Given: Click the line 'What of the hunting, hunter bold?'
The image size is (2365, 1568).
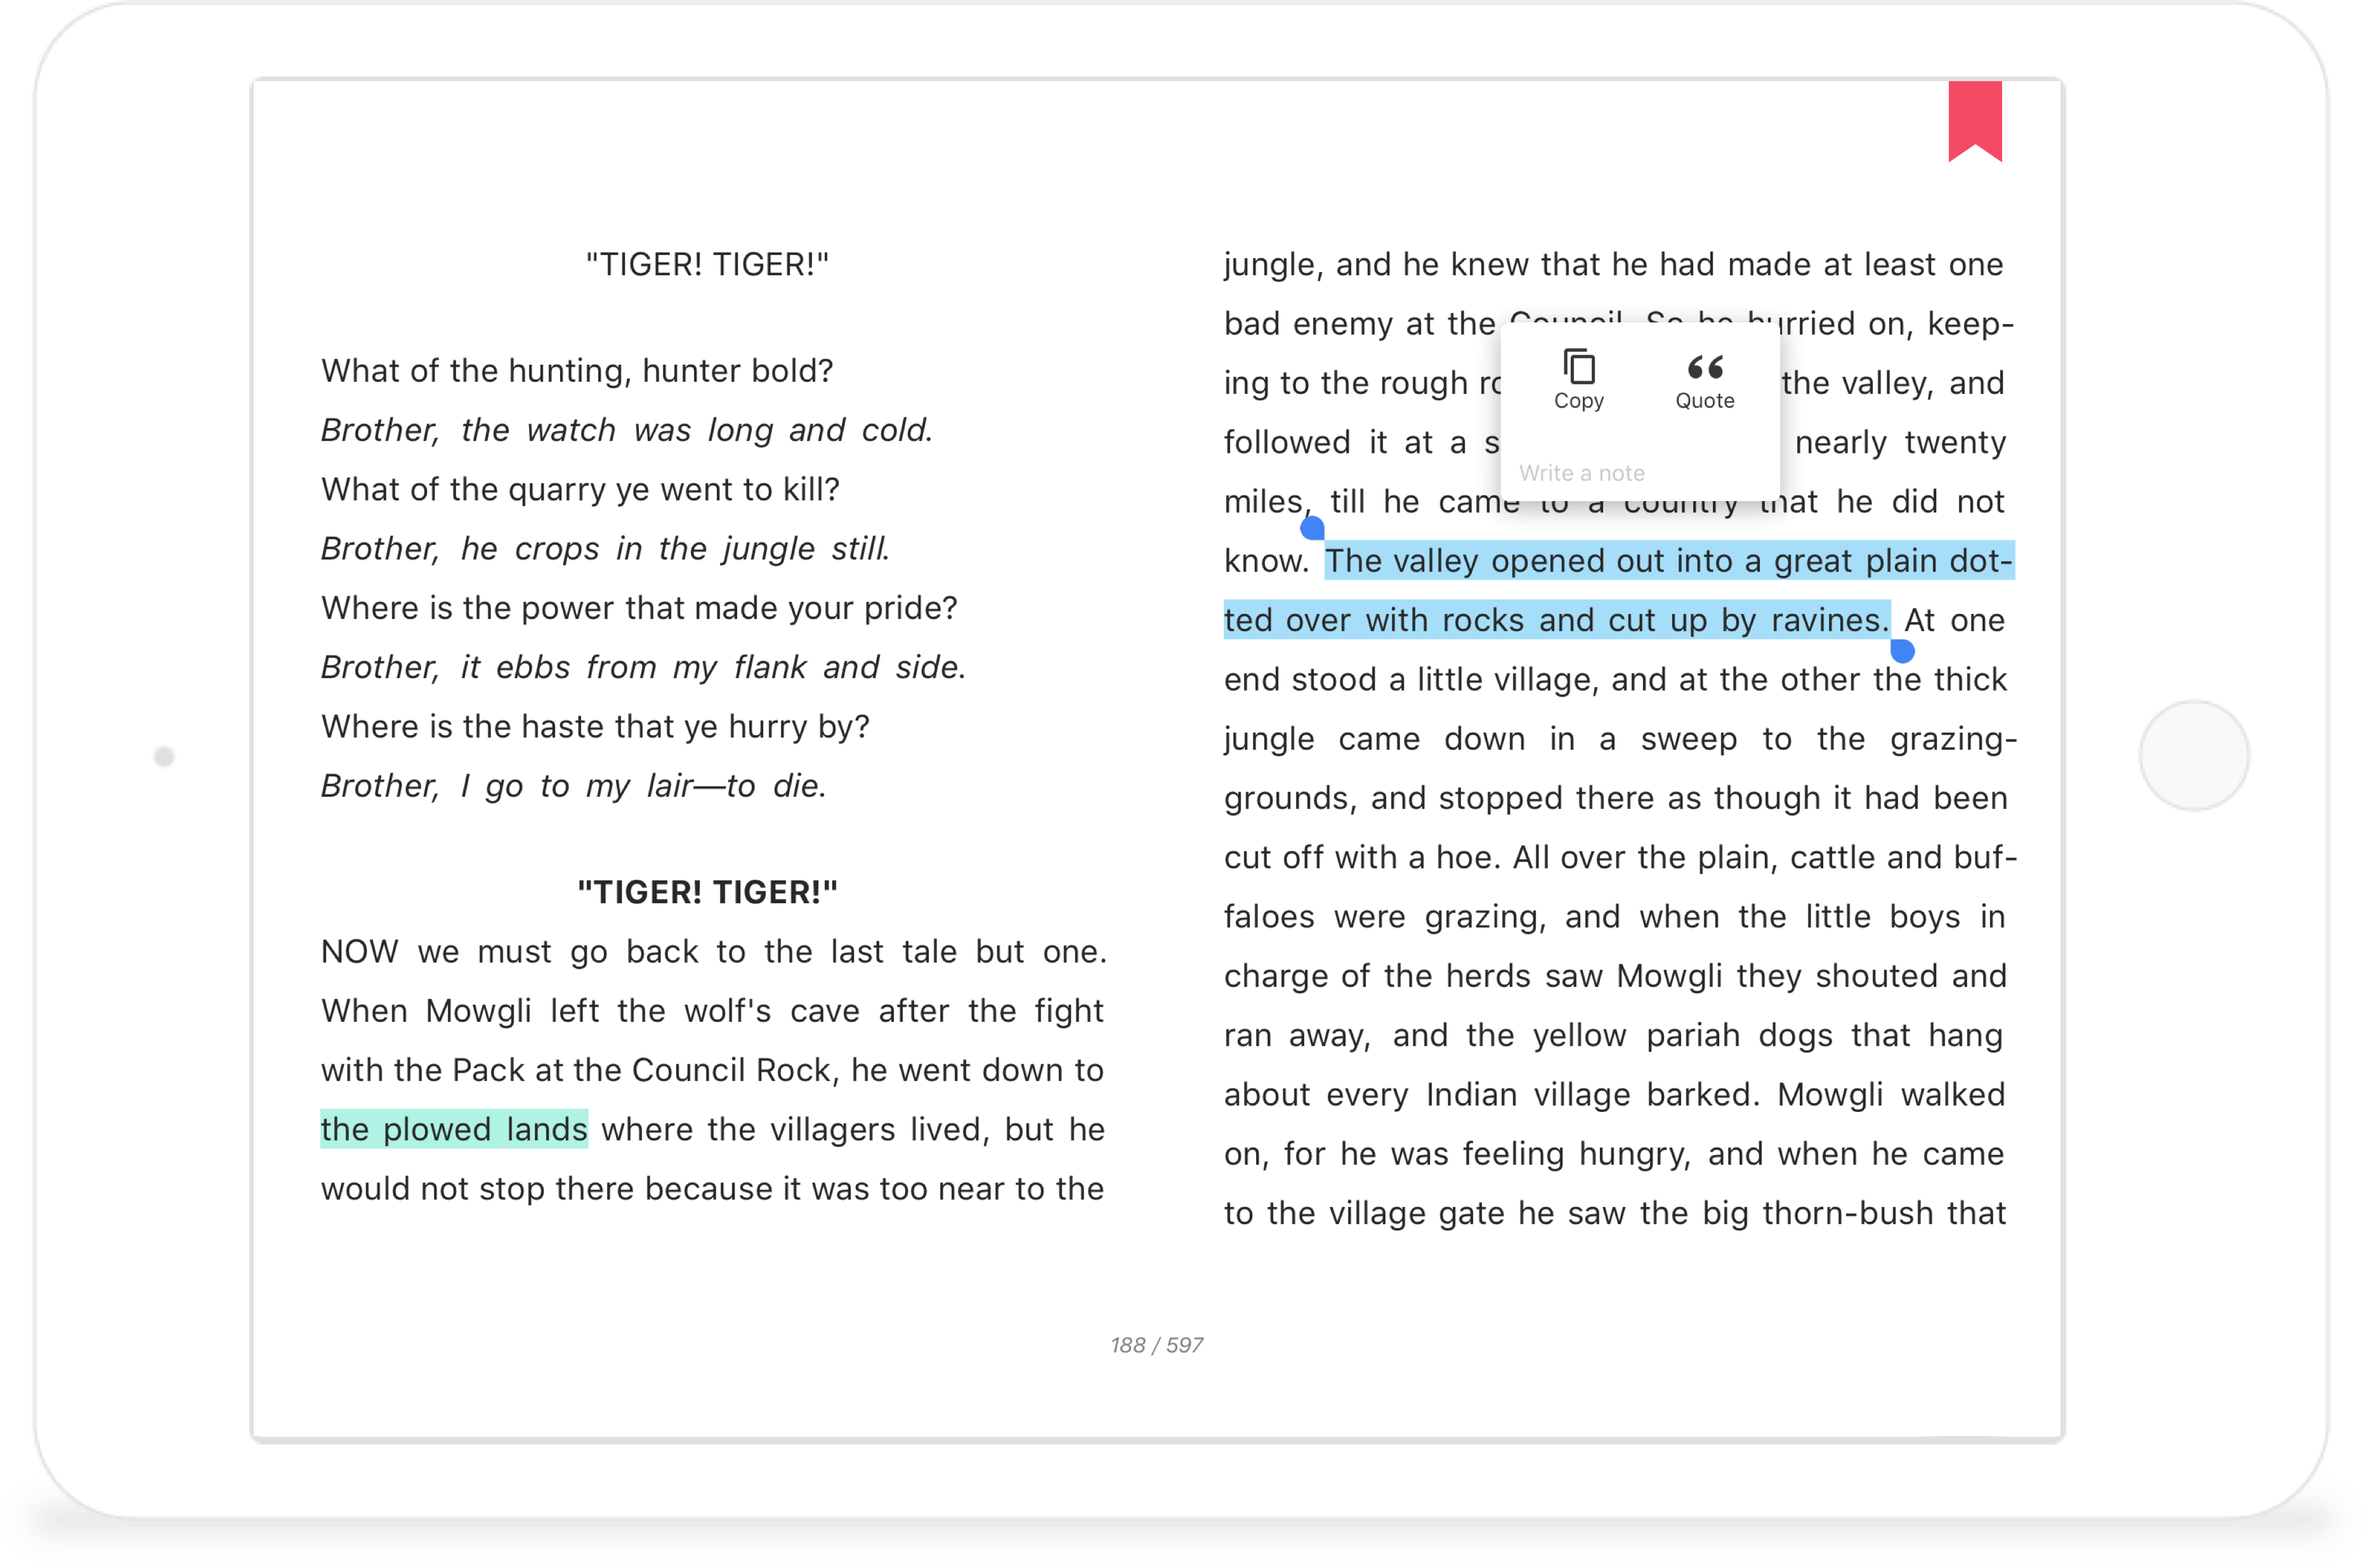Looking at the screenshot, I should 577,371.
